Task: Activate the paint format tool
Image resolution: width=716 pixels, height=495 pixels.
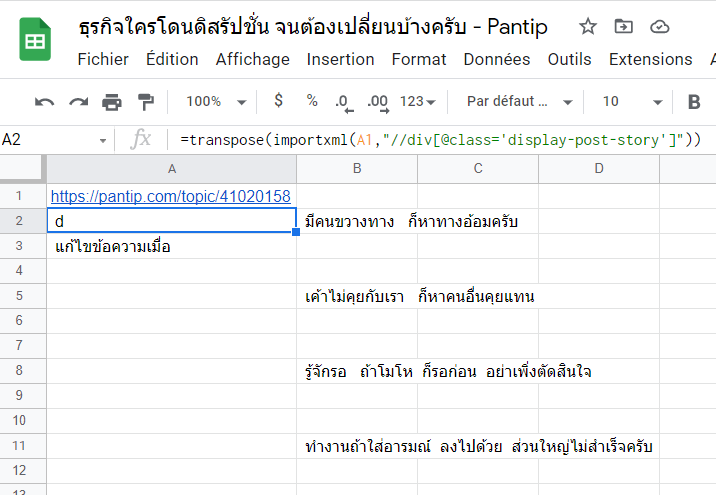Action: pyautogui.click(x=146, y=102)
